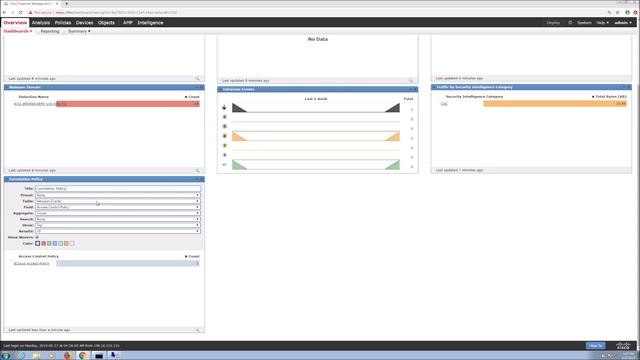This screenshot has width=640, height=360.
Task: Open a new browser tab
Action: 67,4
